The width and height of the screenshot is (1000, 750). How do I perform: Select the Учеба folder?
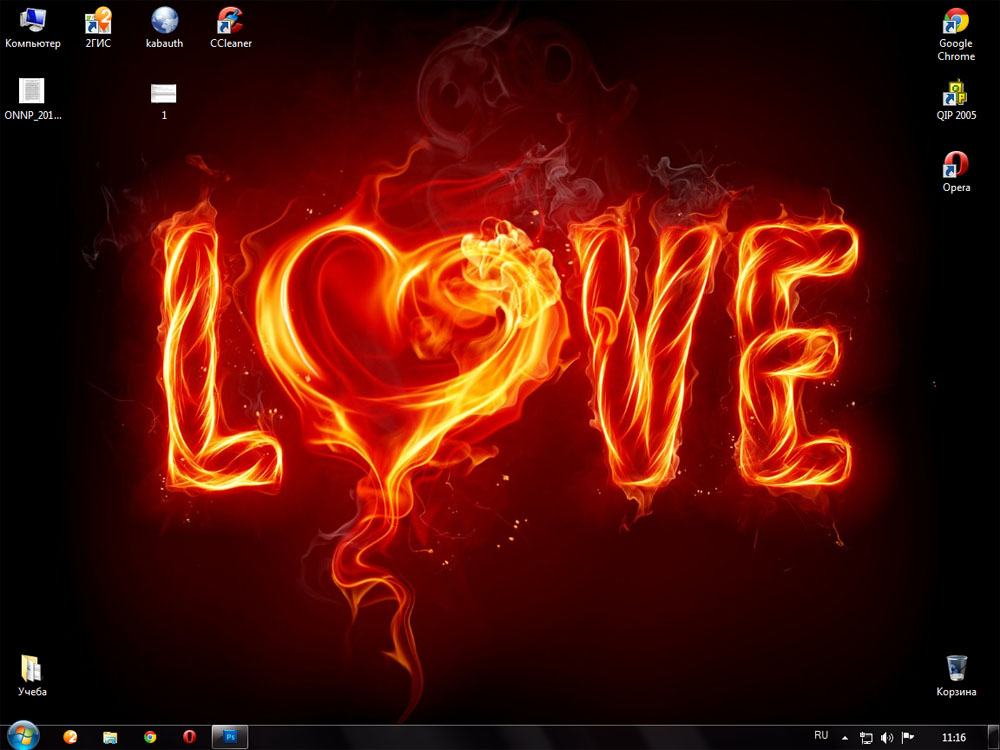point(32,675)
